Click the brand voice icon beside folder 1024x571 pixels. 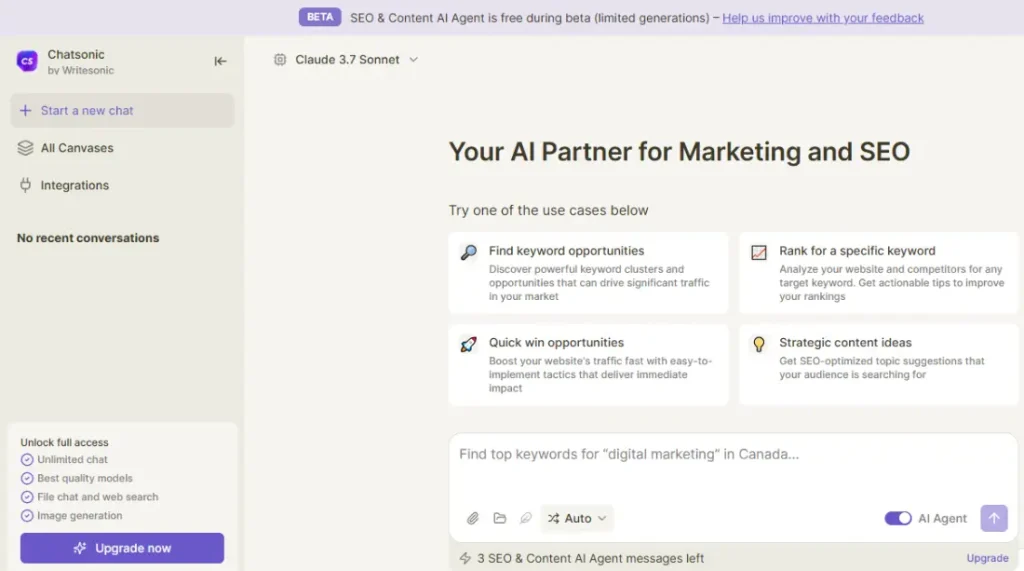pyautogui.click(x=526, y=518)
